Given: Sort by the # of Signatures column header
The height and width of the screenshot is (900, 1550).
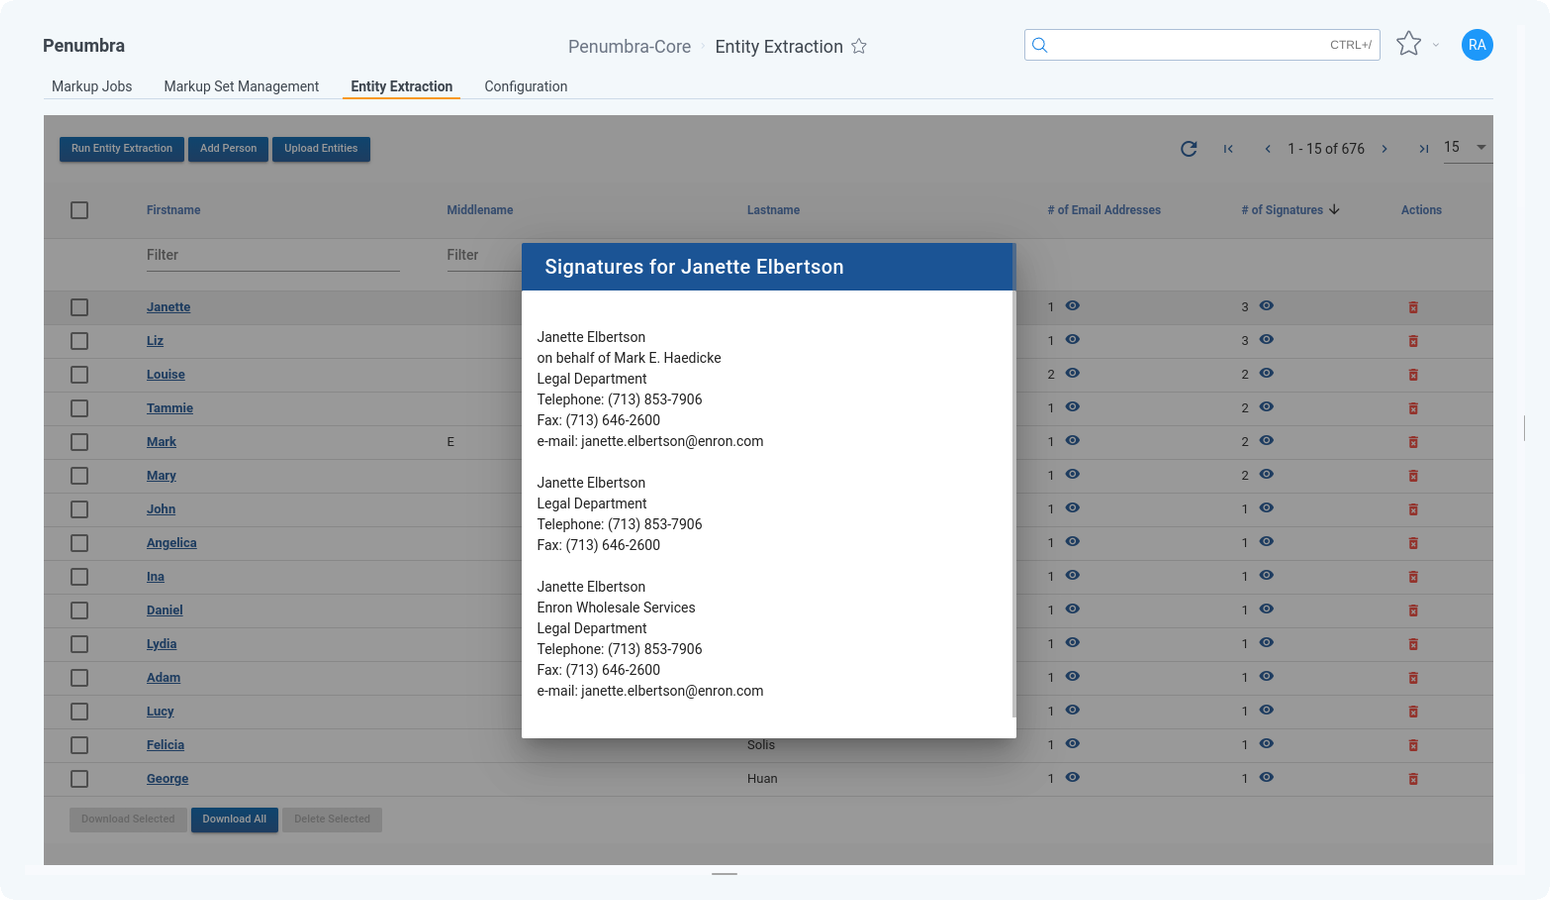Looking at the screenshot, I should [x=1282, y=210].
